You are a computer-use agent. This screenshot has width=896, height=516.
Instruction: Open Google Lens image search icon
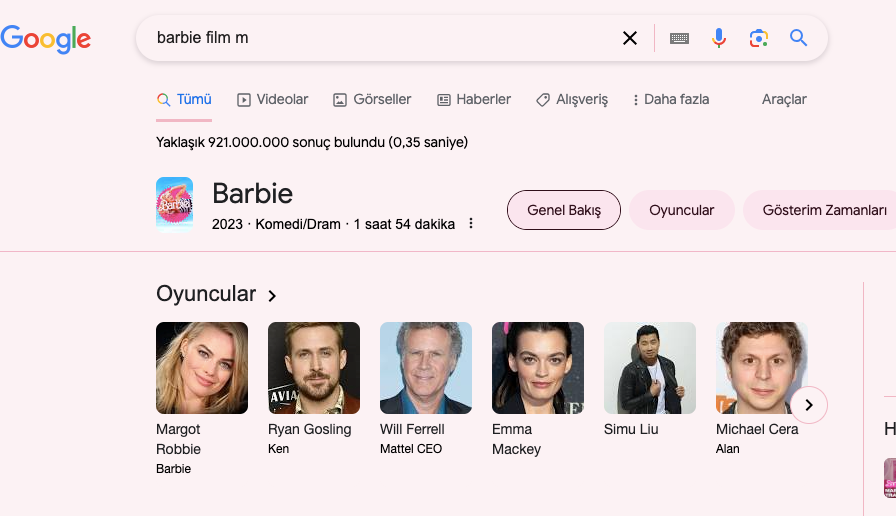click(x=758, y=38)
